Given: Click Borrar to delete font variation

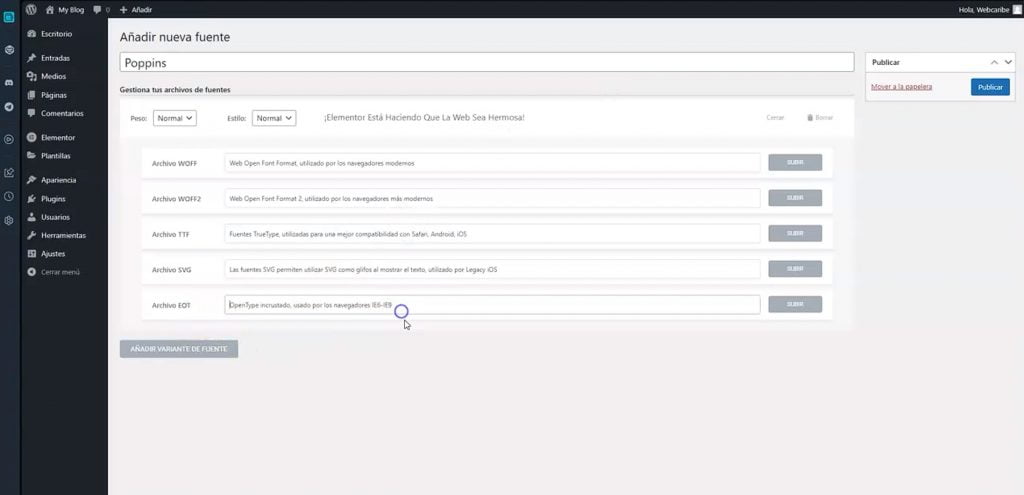Looking at the screenshot, I should (x=820, y=118).
